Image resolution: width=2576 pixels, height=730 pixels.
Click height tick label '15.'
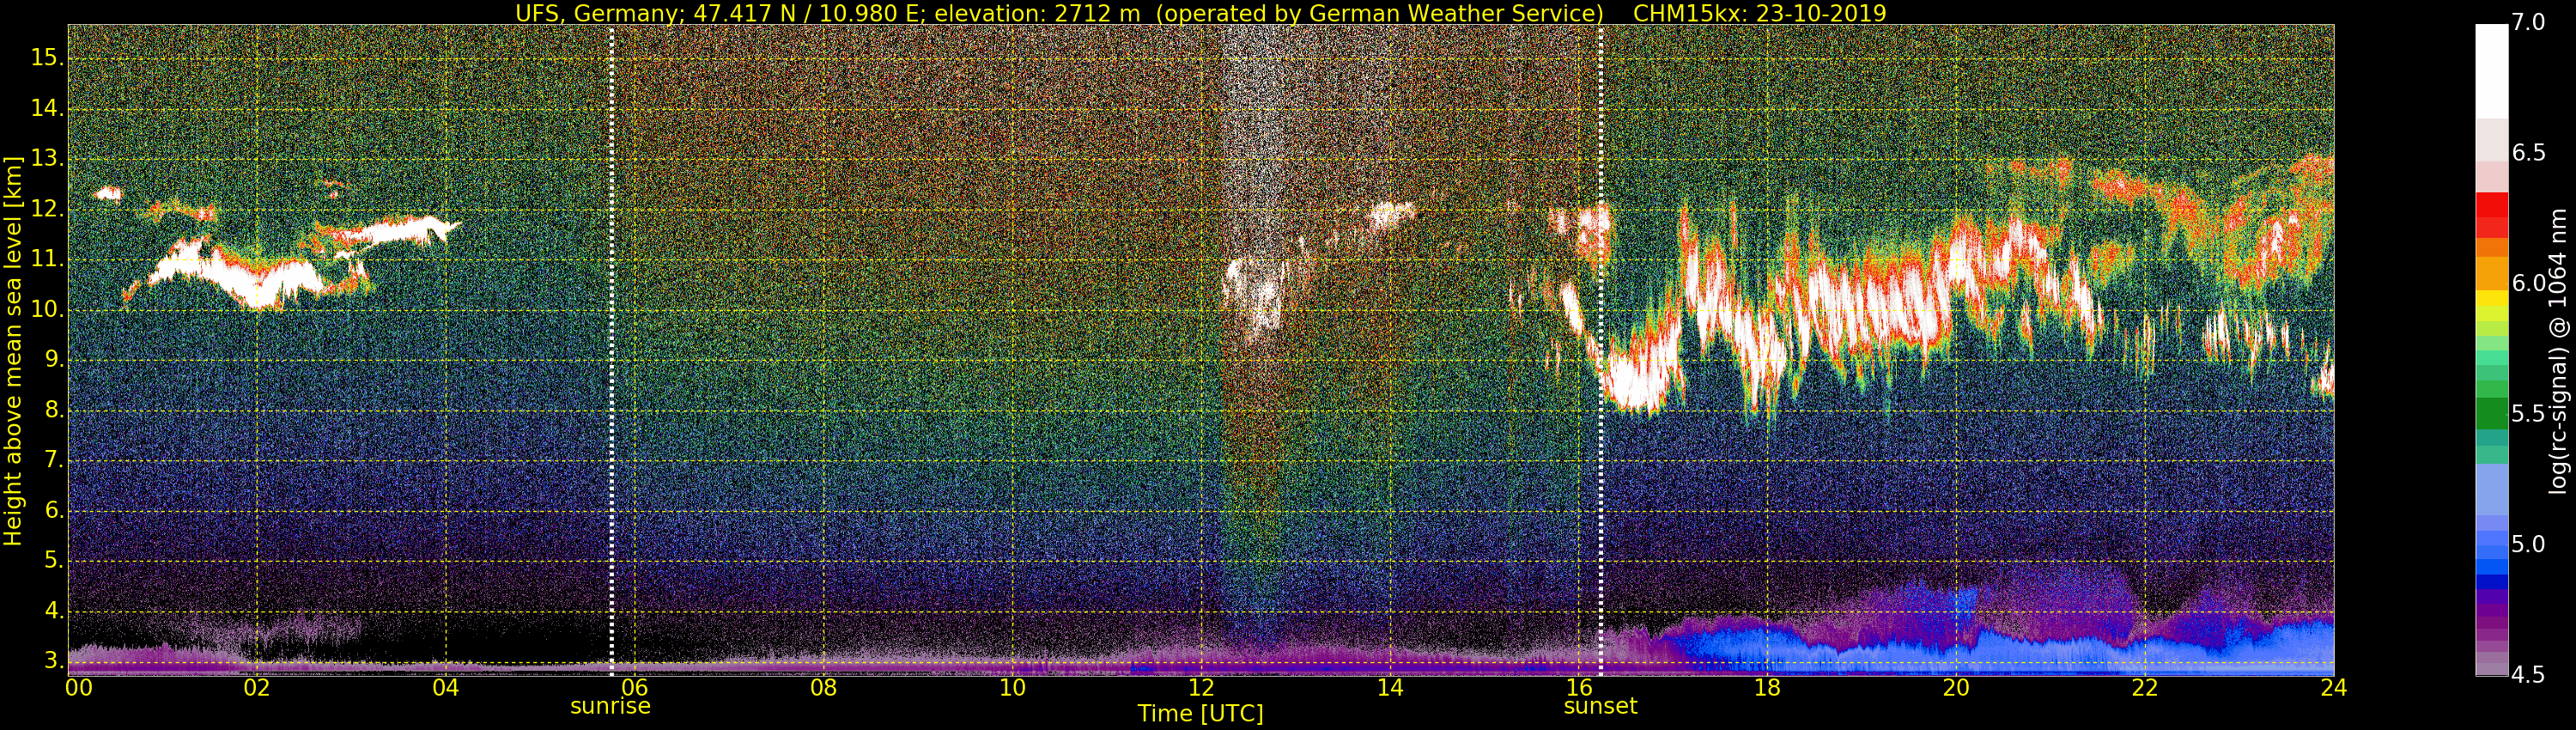coord(46,58)
